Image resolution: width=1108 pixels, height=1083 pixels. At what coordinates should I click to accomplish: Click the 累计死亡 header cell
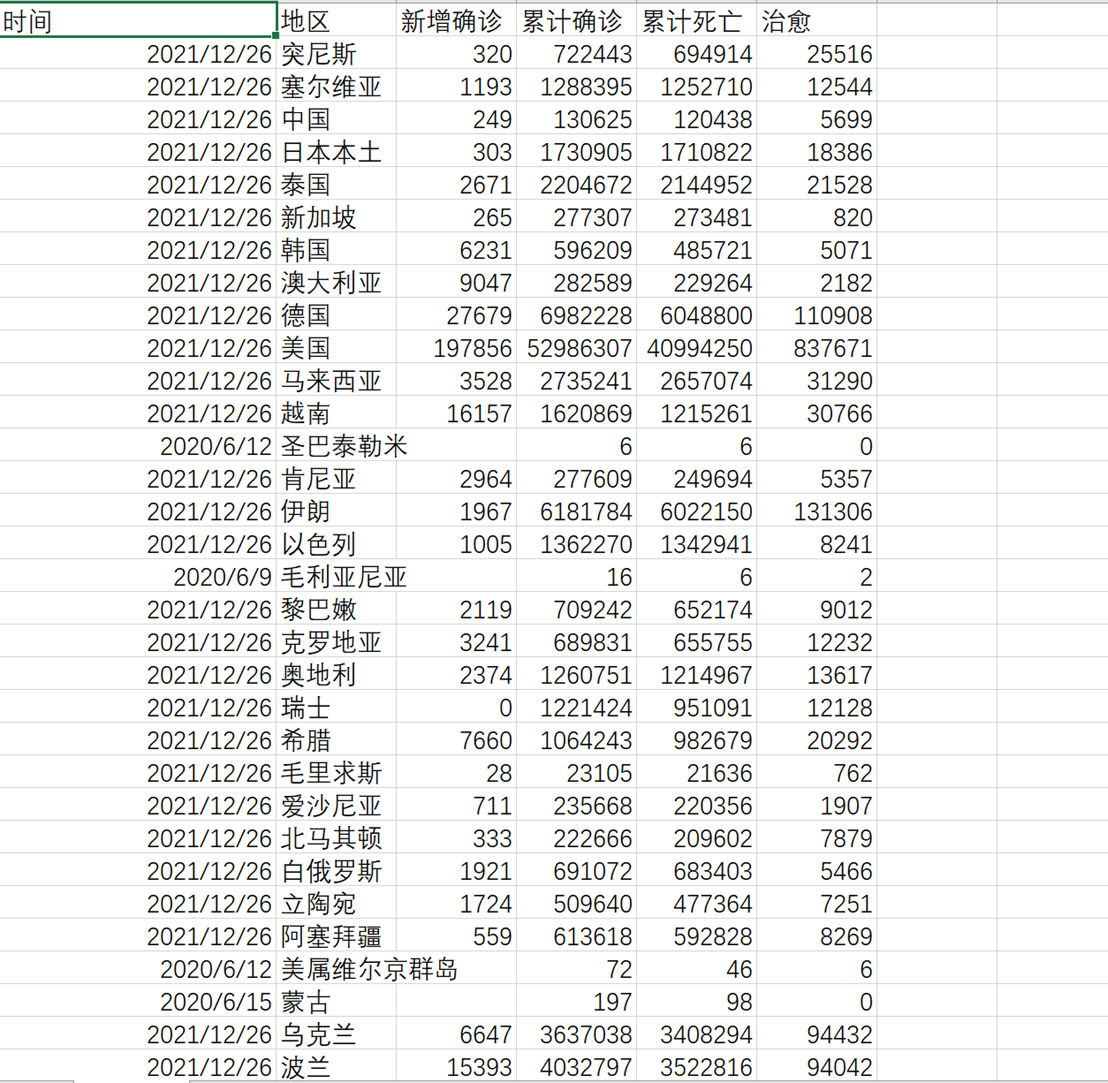pos(696,21)
